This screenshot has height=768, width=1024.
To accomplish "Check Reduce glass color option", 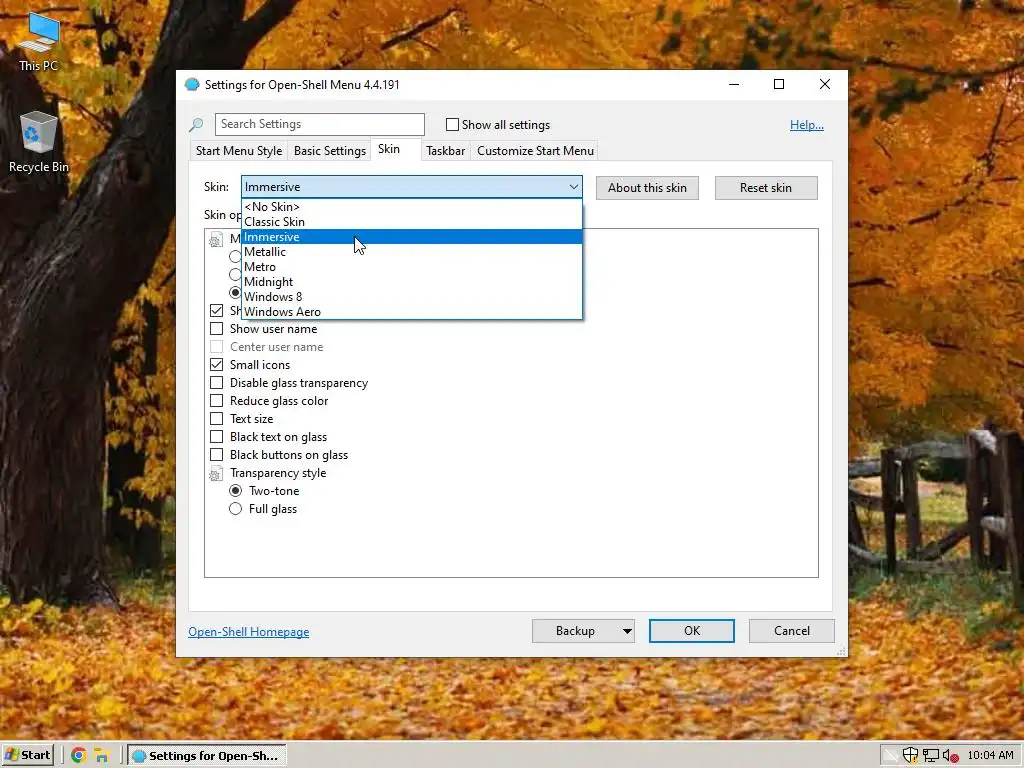I will pos(216,400).
